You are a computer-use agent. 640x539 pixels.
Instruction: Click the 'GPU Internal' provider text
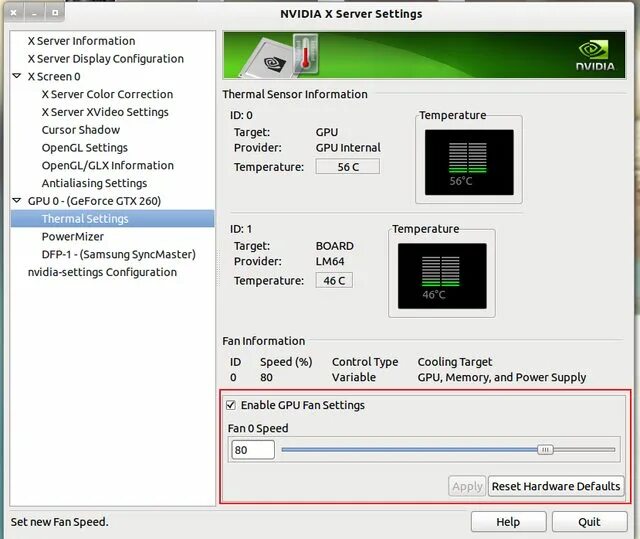pos(348,147)
